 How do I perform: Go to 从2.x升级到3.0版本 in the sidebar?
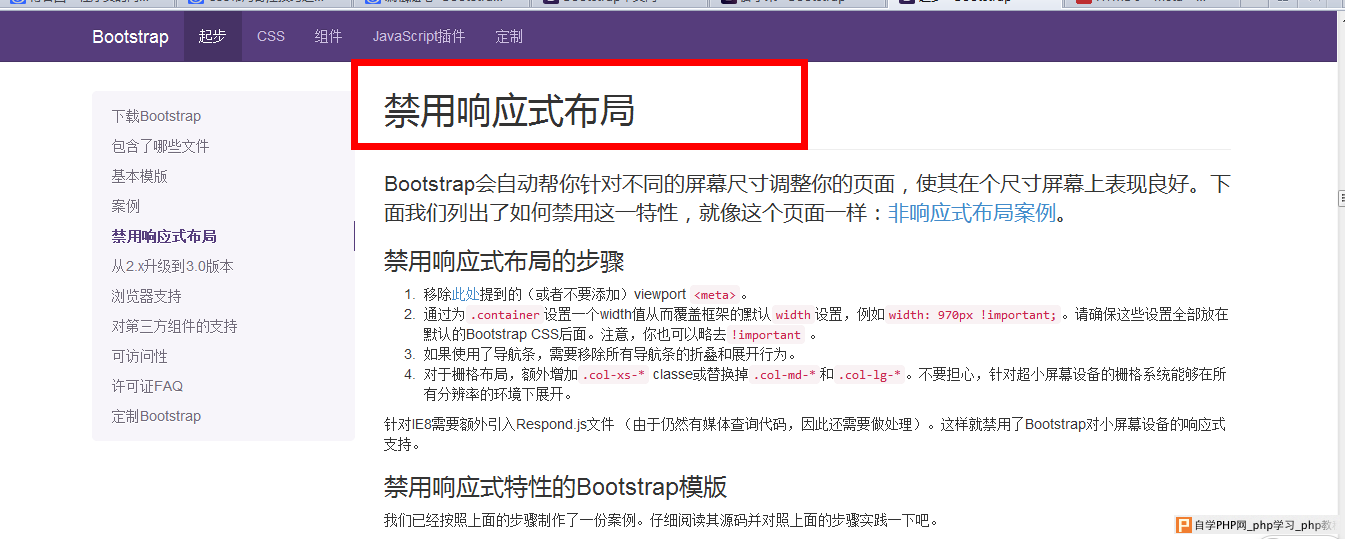[x=172, y=266]
